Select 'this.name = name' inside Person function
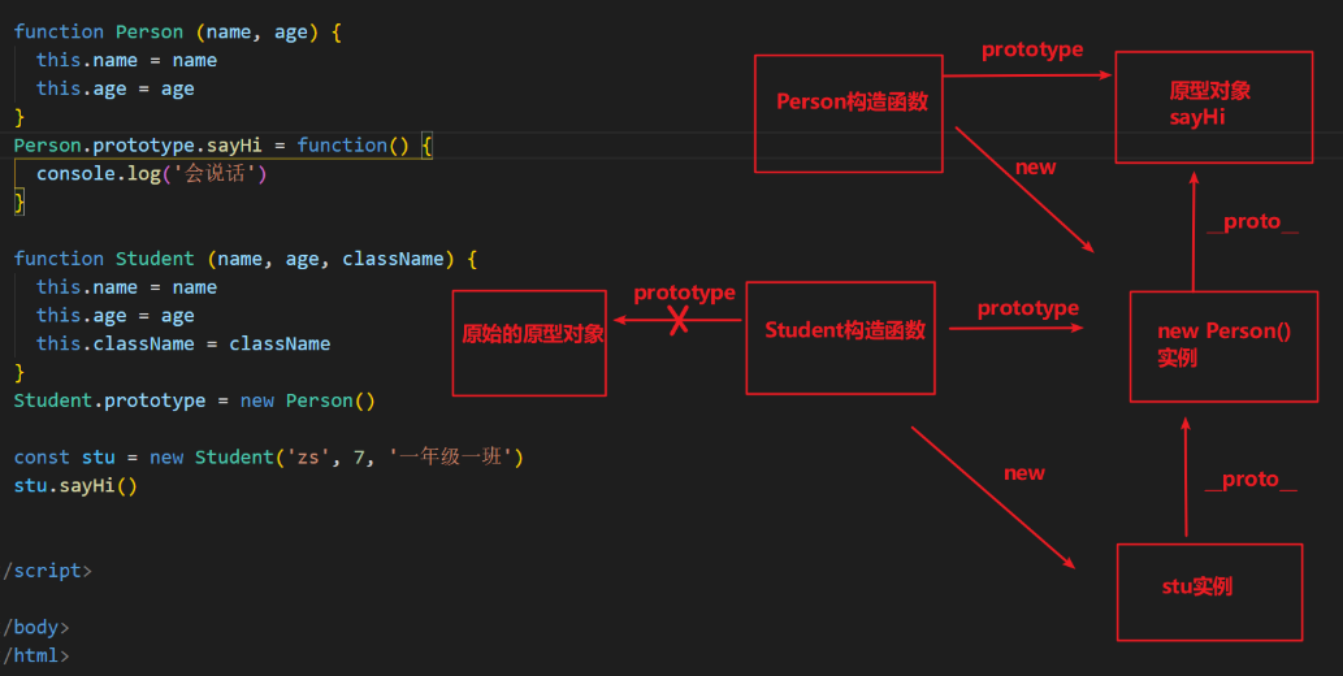 127,60
